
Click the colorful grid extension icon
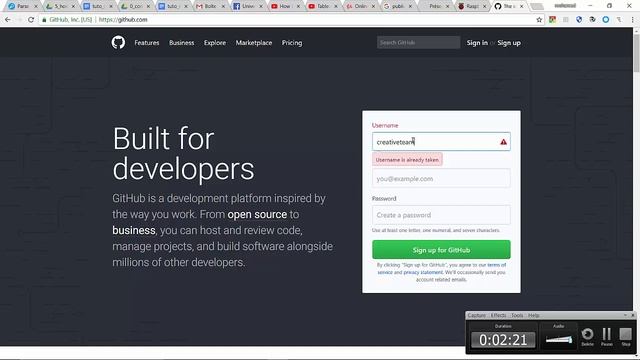[x=552, y=20]
